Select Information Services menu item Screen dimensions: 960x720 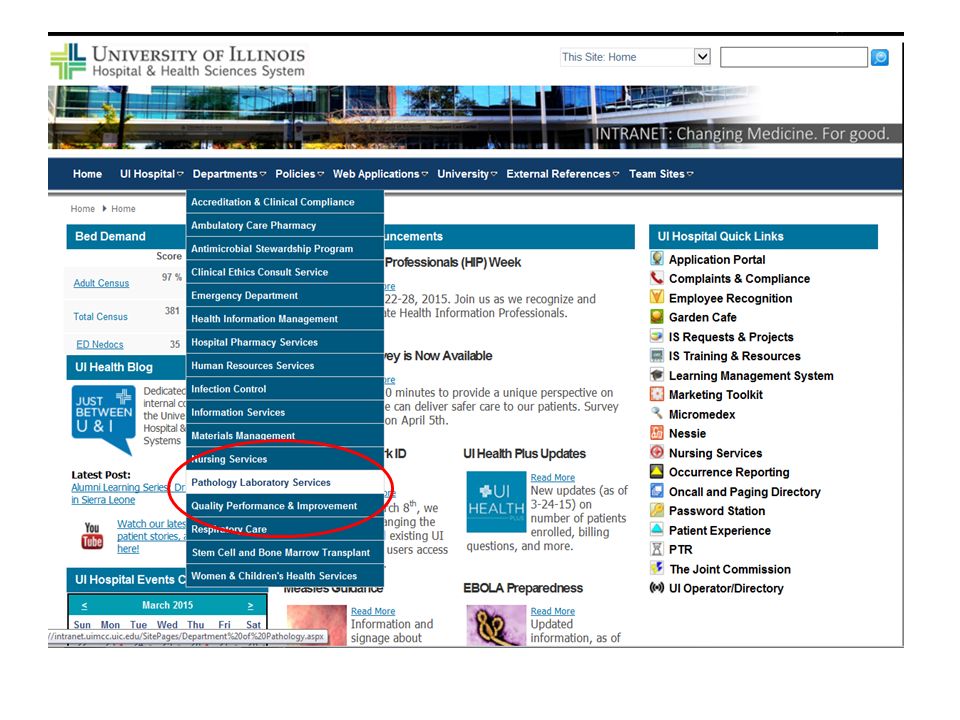point(285,412)
